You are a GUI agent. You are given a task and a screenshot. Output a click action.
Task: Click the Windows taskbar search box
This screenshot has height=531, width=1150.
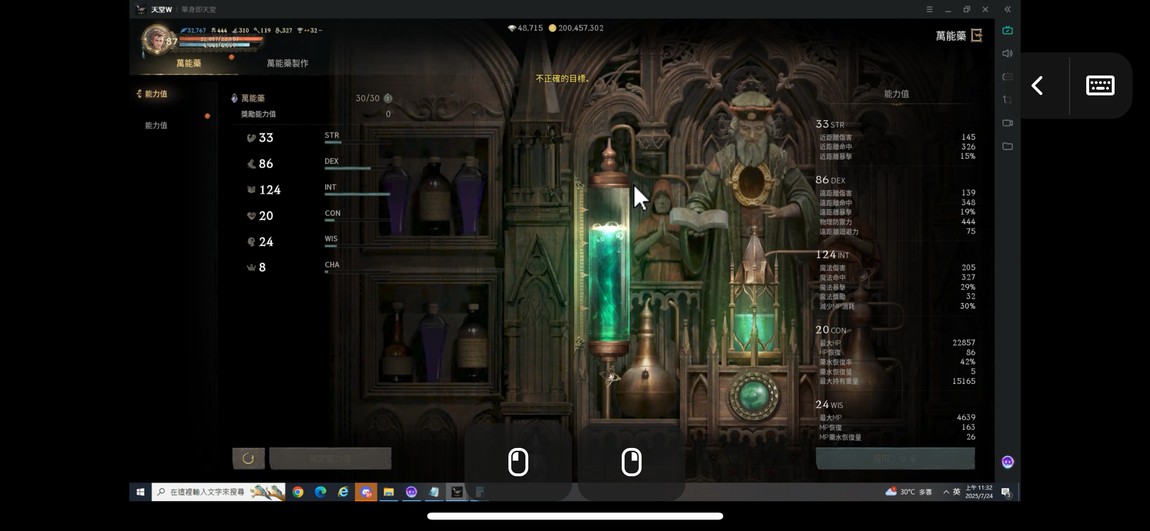pyautogui.click(x=219, y=492)
